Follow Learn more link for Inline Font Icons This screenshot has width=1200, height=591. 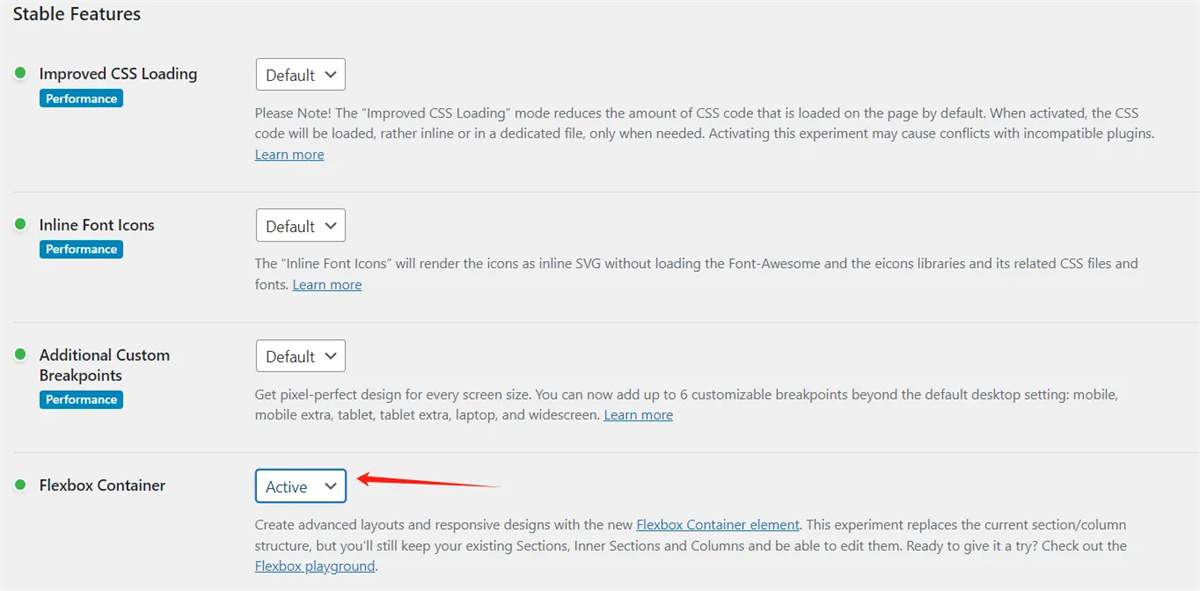[327, 284]
